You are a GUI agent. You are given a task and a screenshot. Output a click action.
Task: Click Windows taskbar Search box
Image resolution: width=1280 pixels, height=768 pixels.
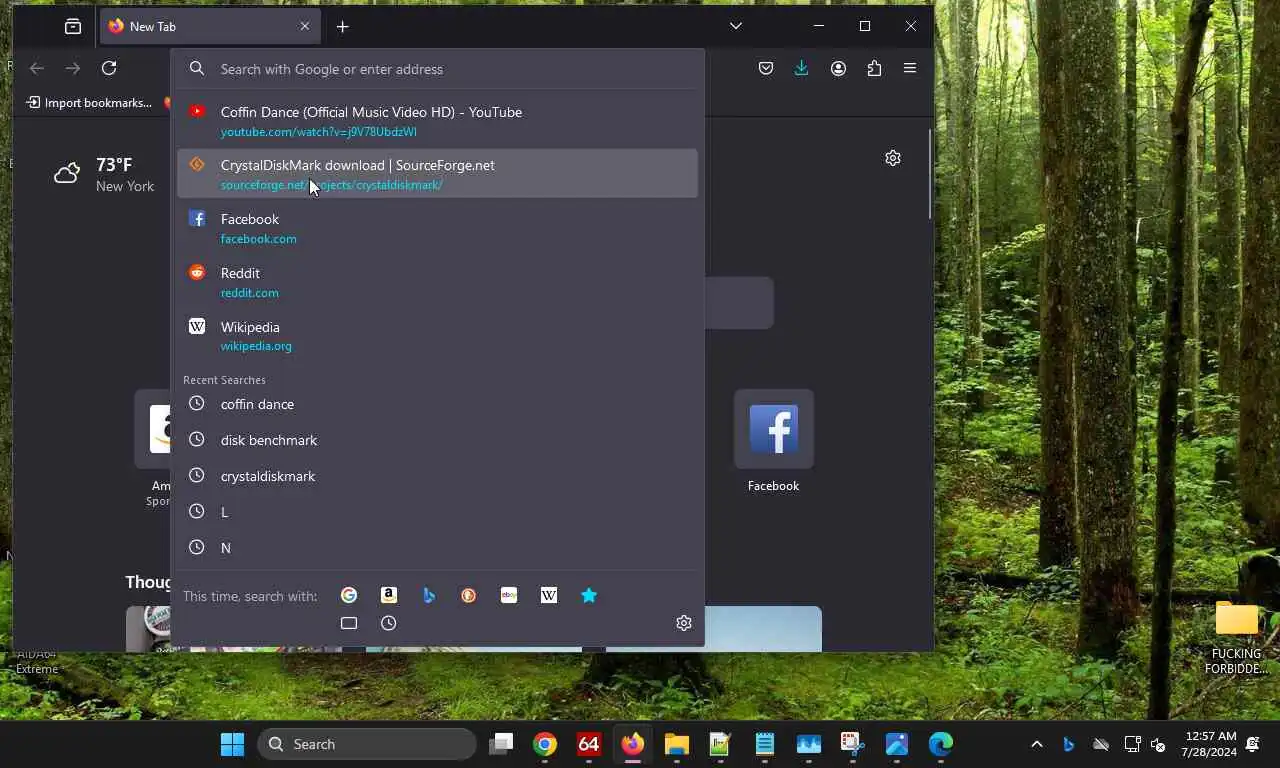click(x=367, y=744)
